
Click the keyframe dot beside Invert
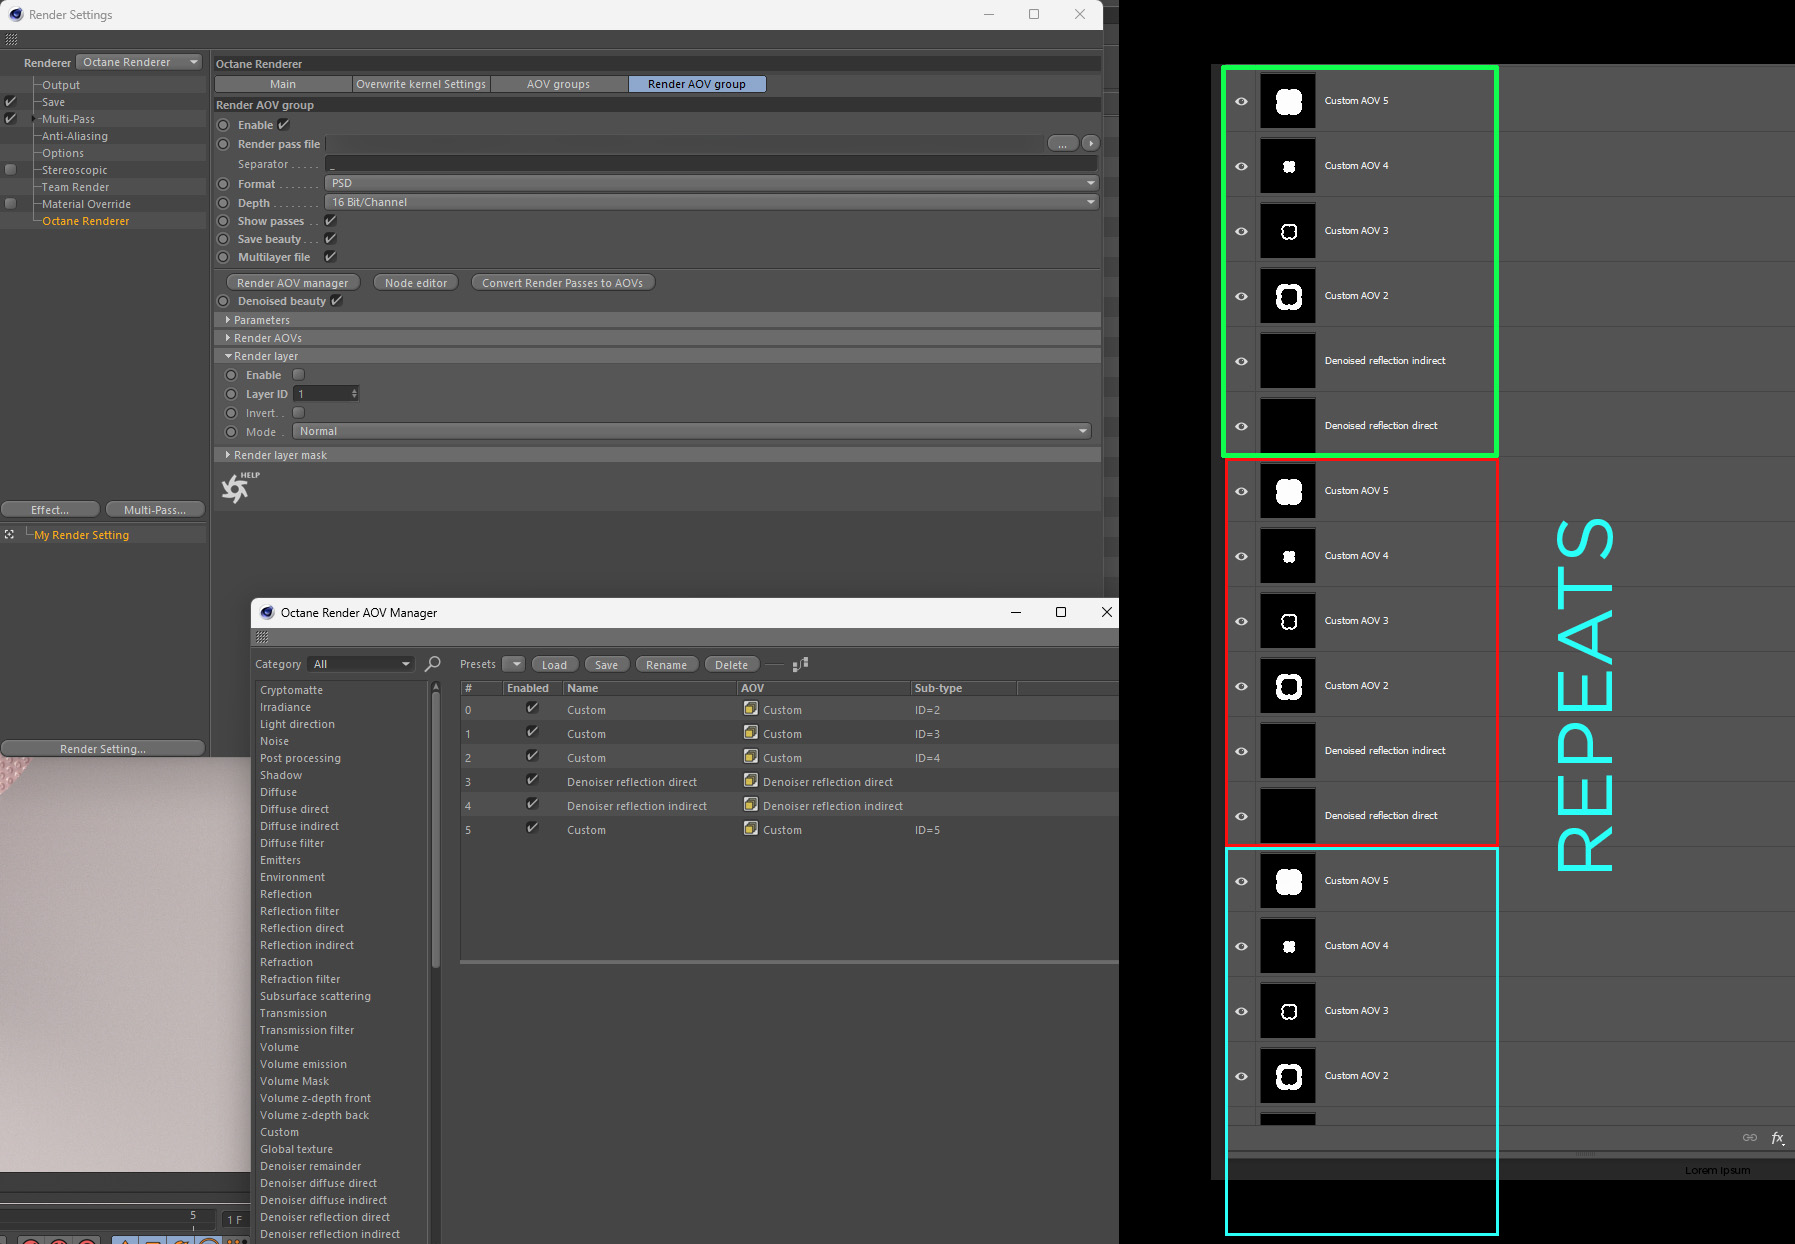click(232, 413)
